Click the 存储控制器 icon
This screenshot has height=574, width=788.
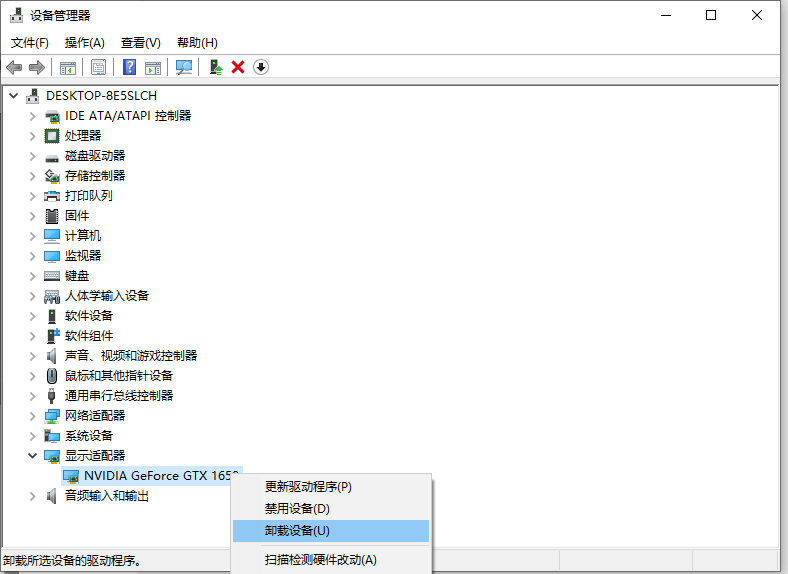pos(52,176)
